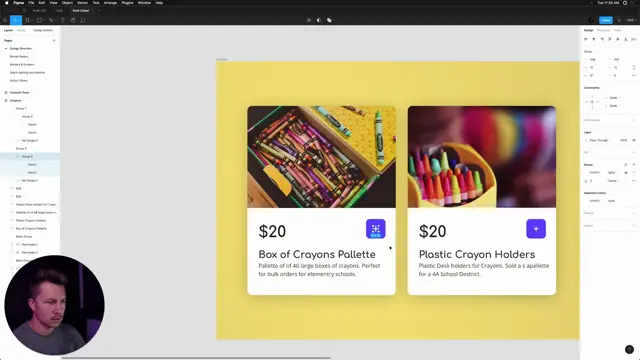Click the constrain proportions link icon
The height and width of the screenshot is (360, 640).
click(x=634, y=67)
